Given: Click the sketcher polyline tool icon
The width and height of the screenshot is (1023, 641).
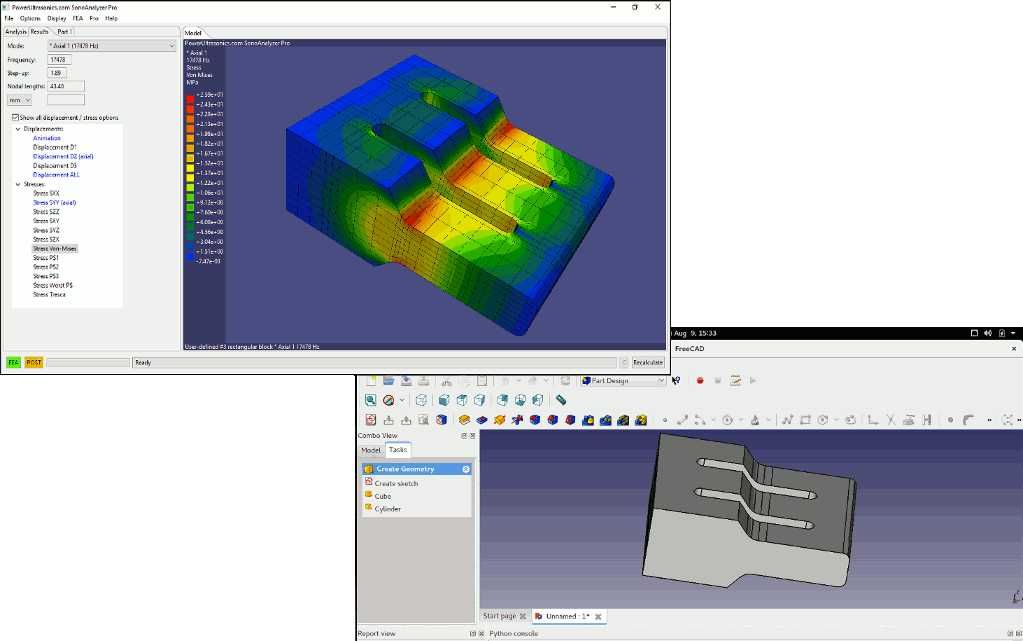Looking at the screenshot, I should 787,420.
